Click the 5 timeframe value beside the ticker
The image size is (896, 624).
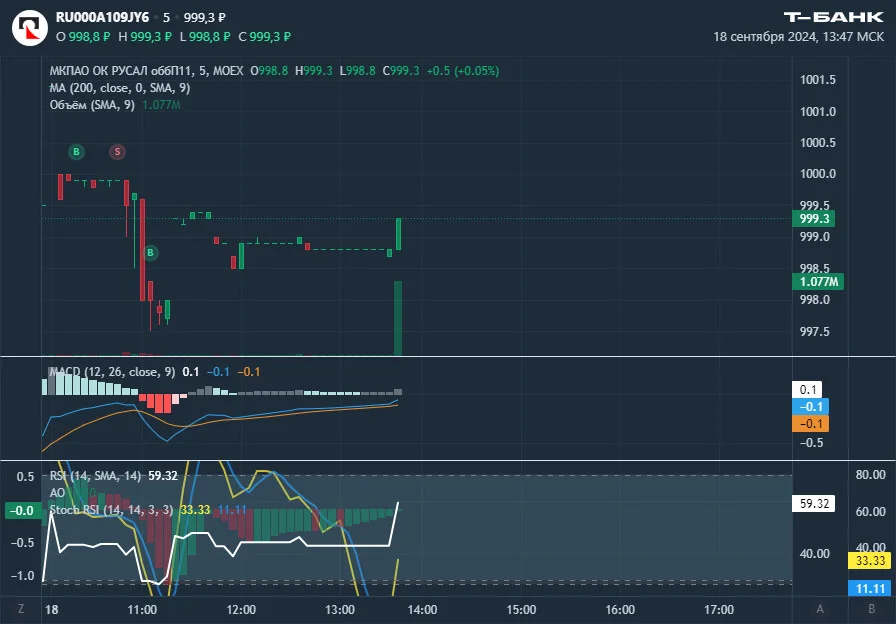166,18
